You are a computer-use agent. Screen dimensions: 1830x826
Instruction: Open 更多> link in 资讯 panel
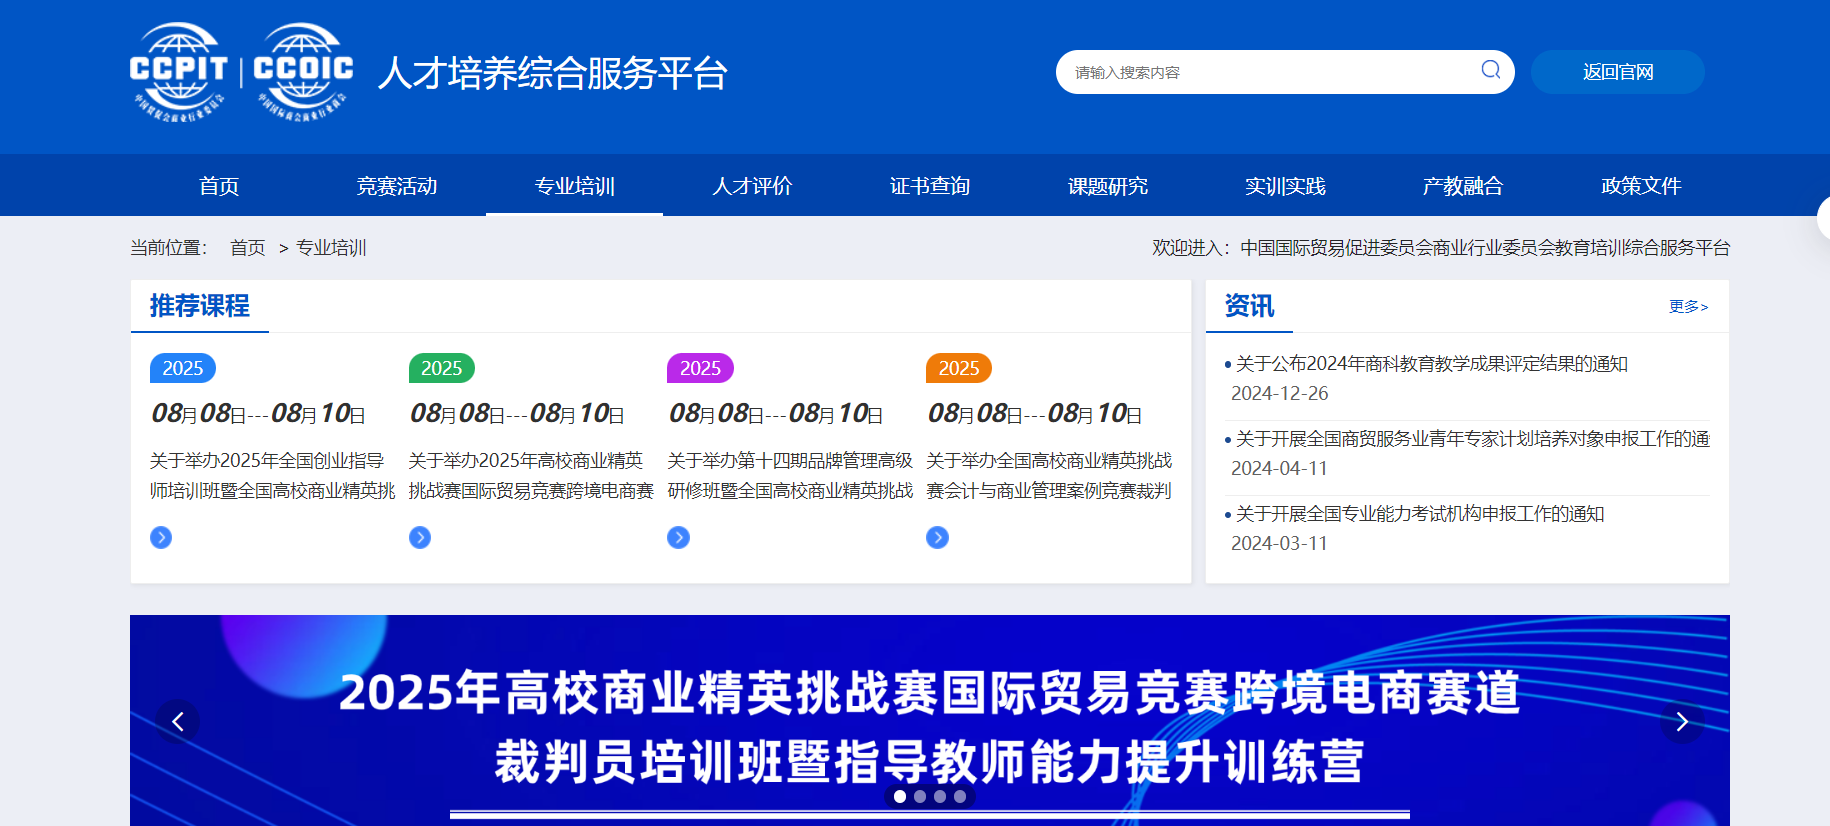pos(1689,306)
